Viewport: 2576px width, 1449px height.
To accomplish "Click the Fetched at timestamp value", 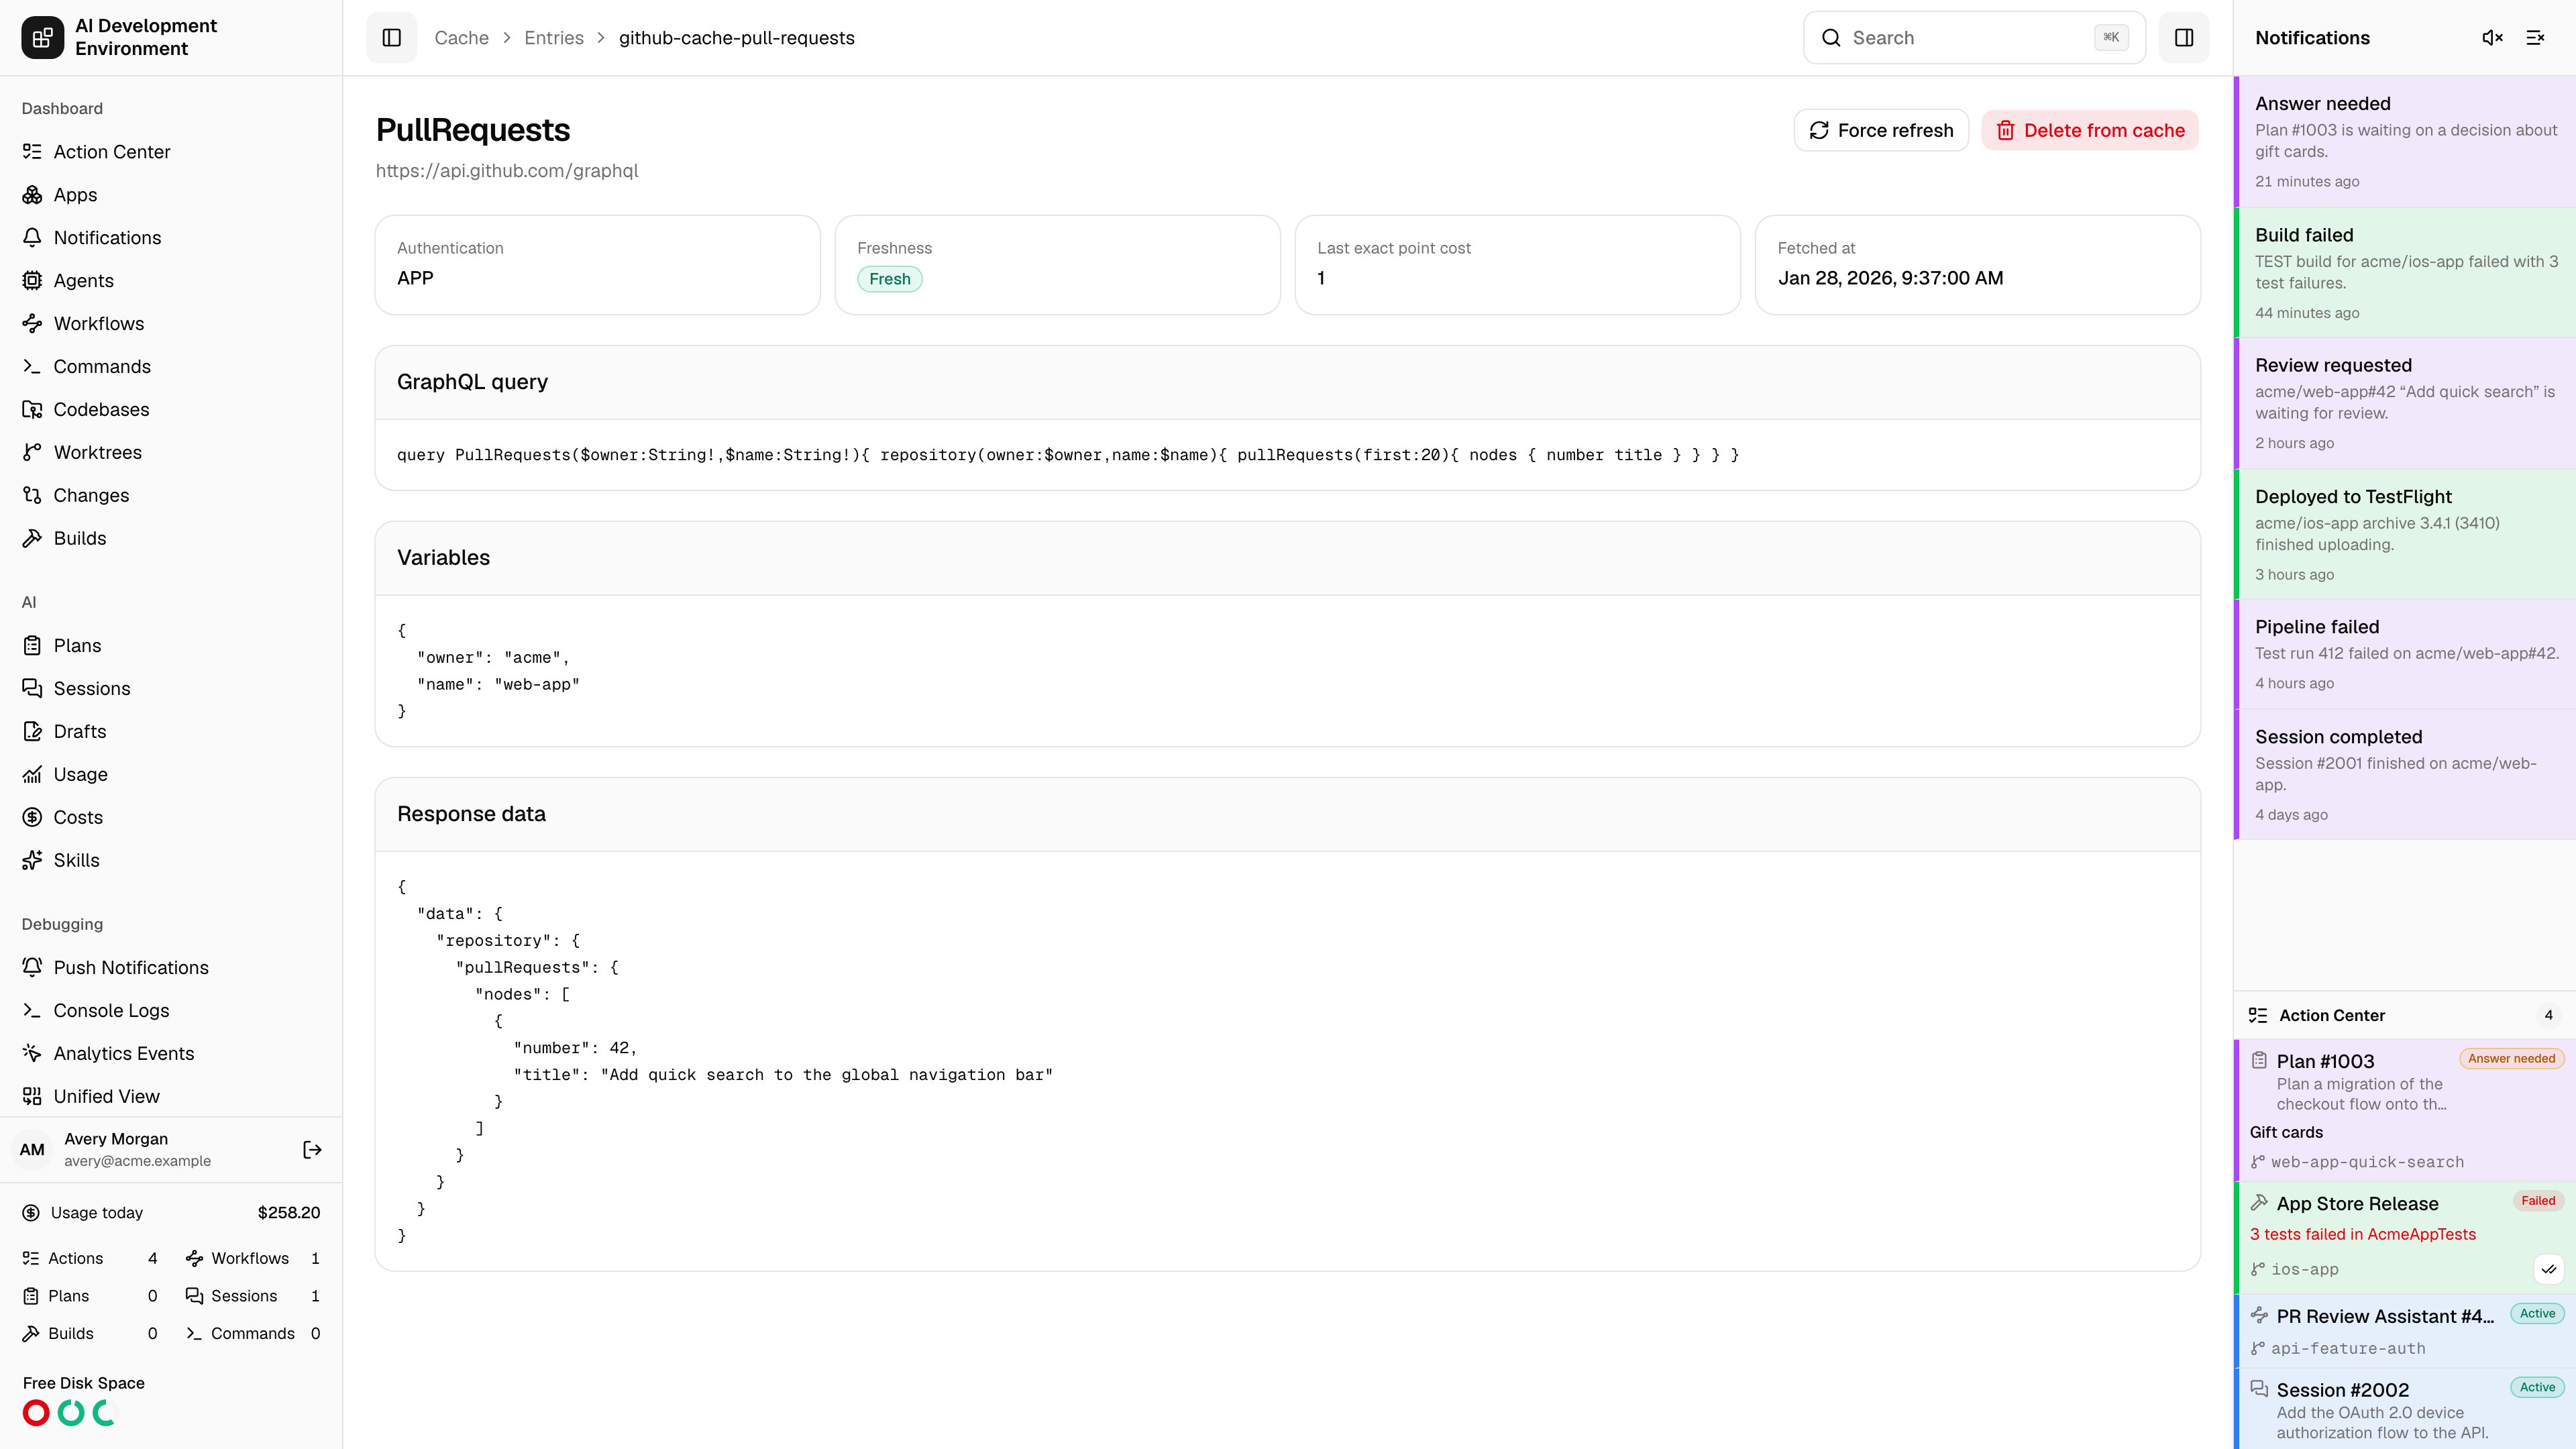I will (x=1890, y=278).
